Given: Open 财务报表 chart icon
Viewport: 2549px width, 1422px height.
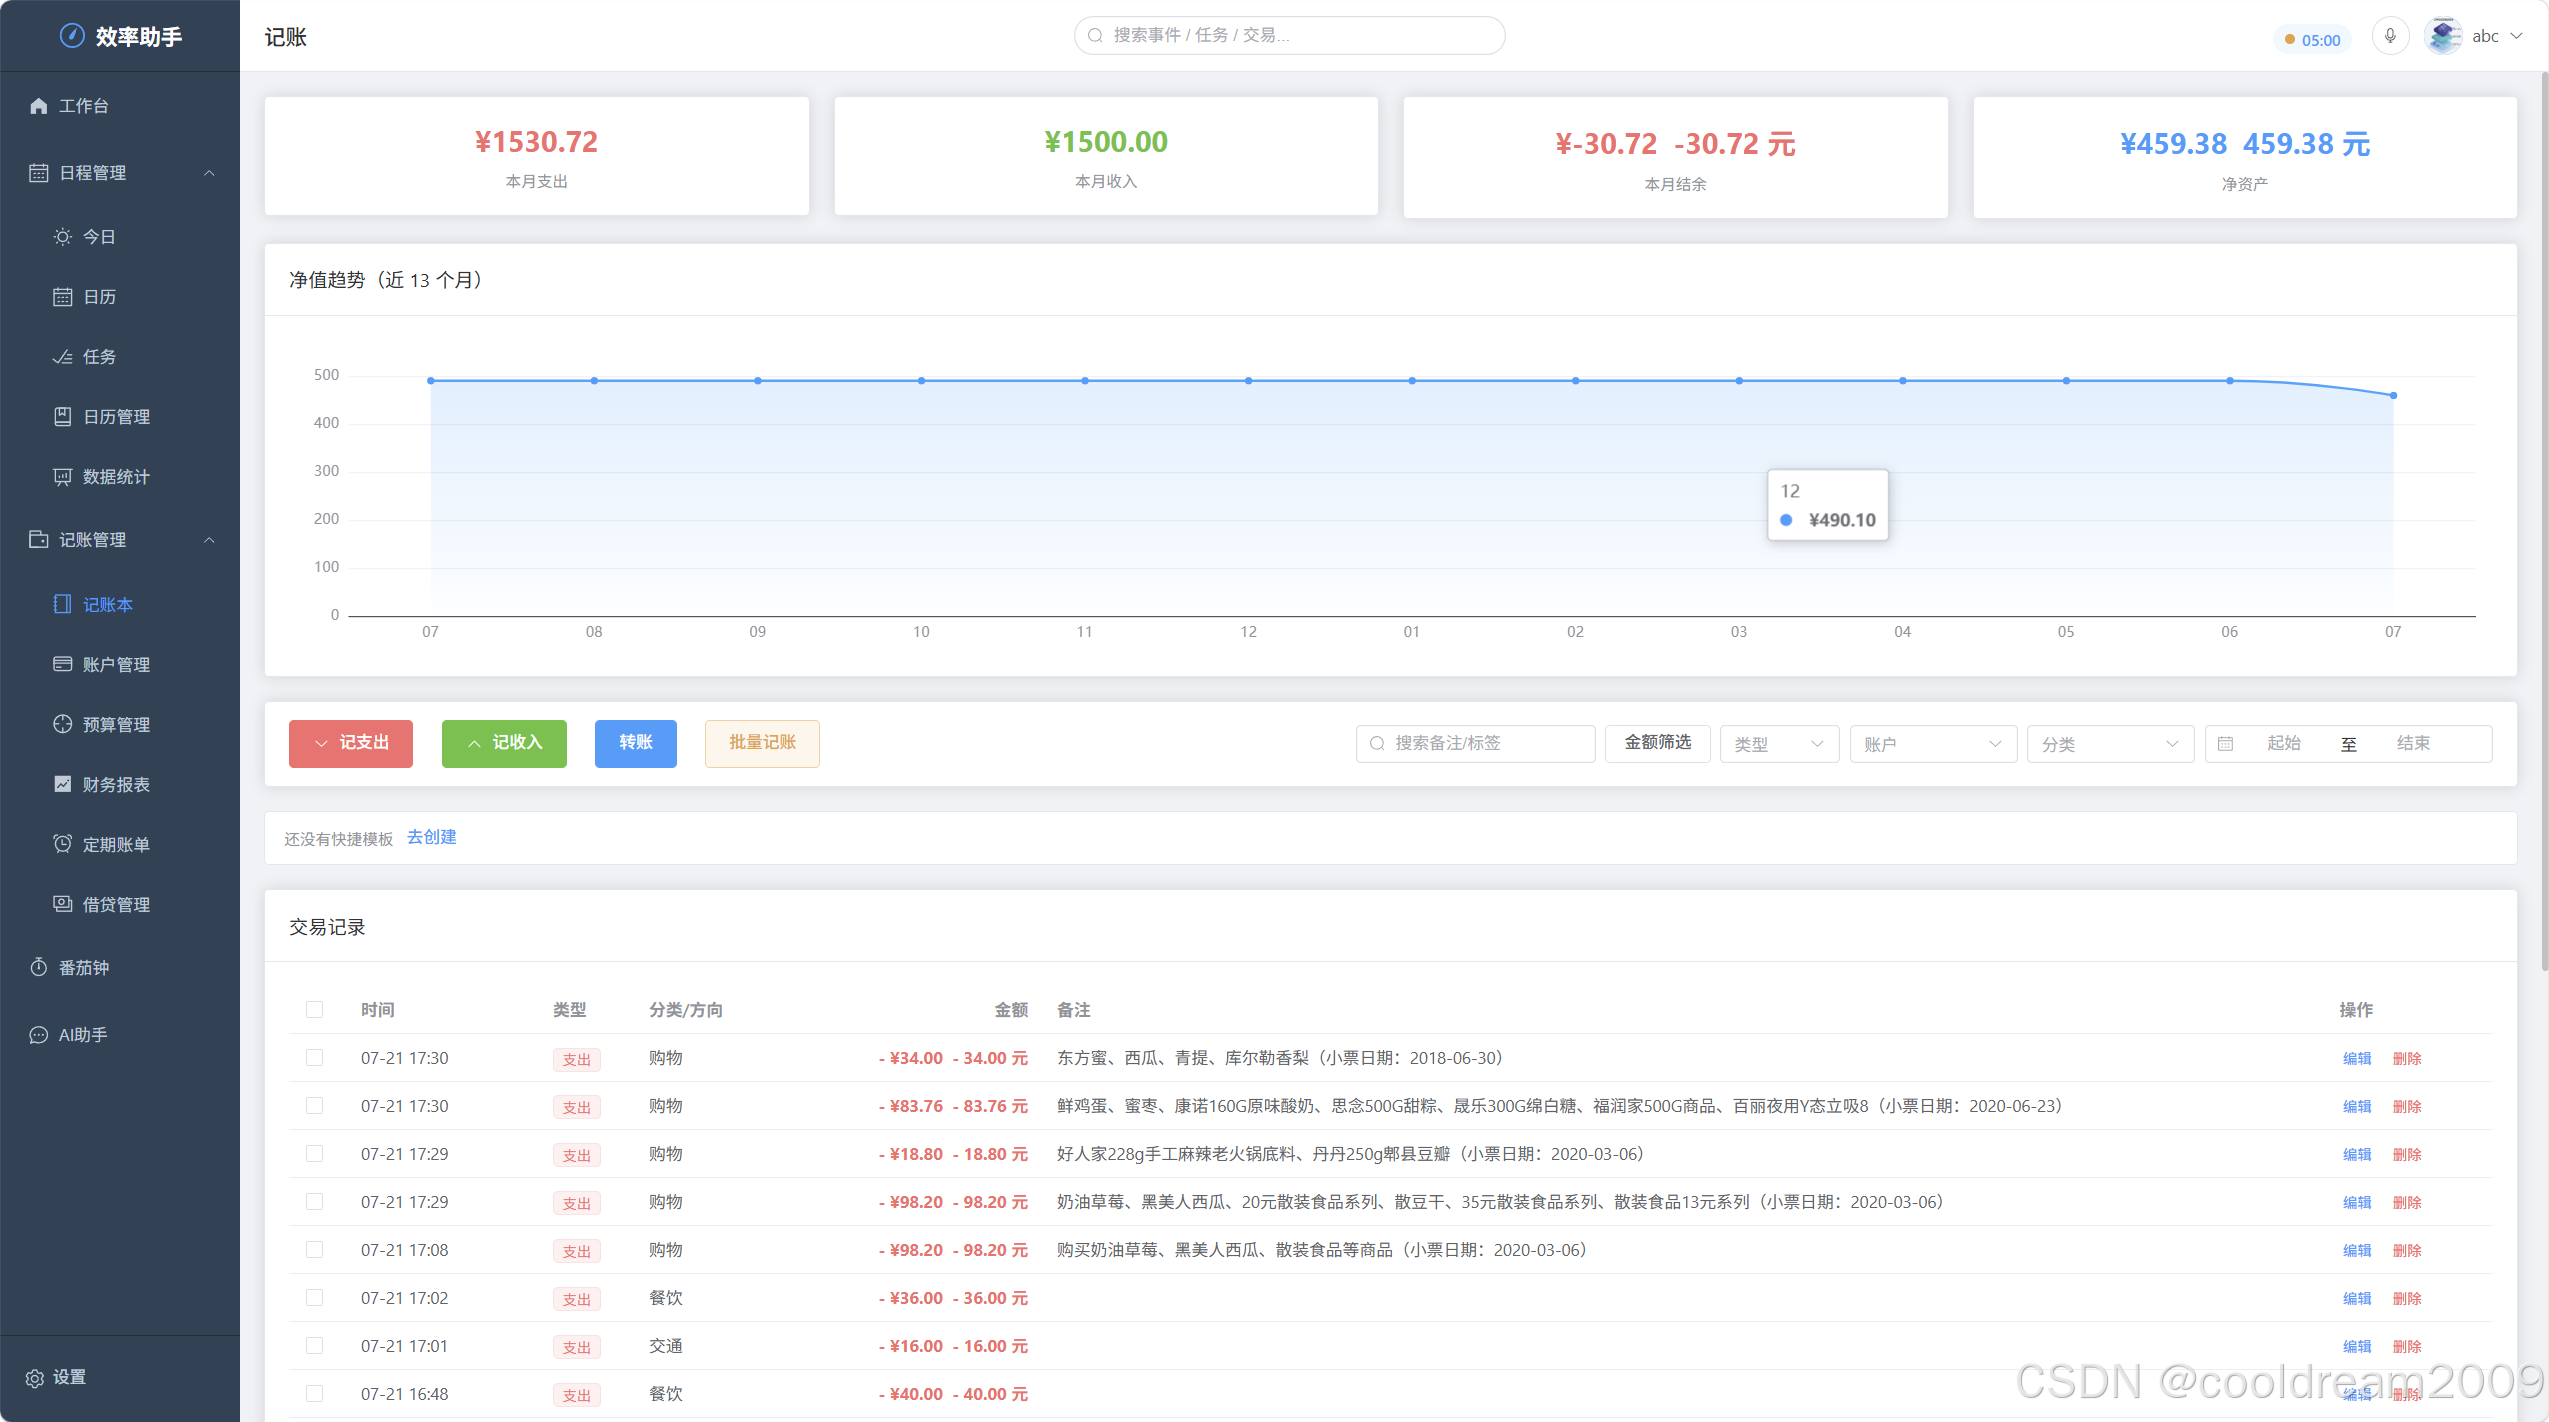Looking at the screenshot, I should [x=62, y=784].
